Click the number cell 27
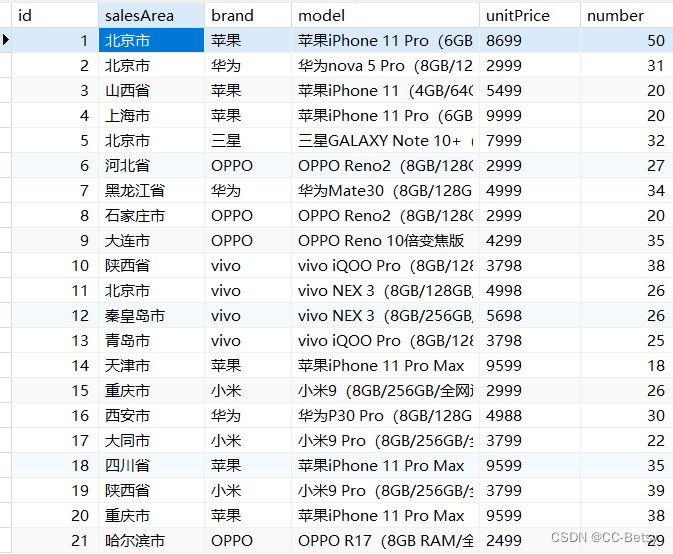 pyautogui.click(x=627, y=166)
